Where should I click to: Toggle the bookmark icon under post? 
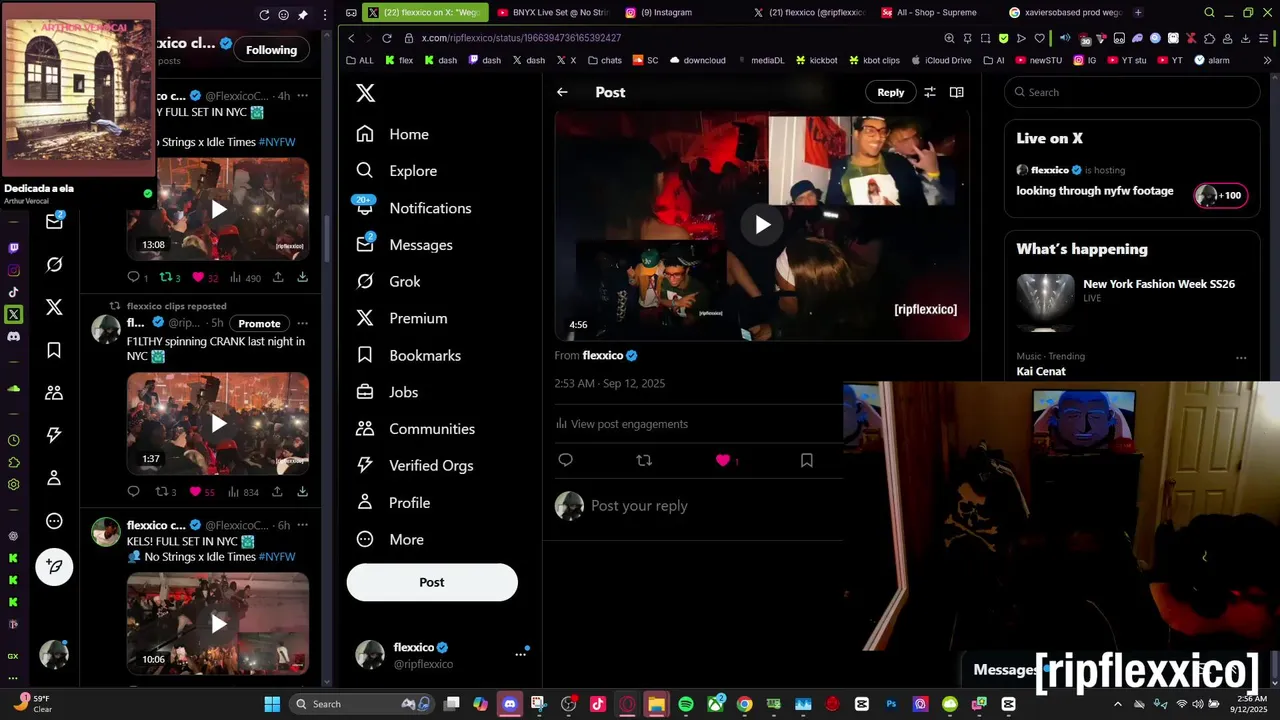[806, 460]
